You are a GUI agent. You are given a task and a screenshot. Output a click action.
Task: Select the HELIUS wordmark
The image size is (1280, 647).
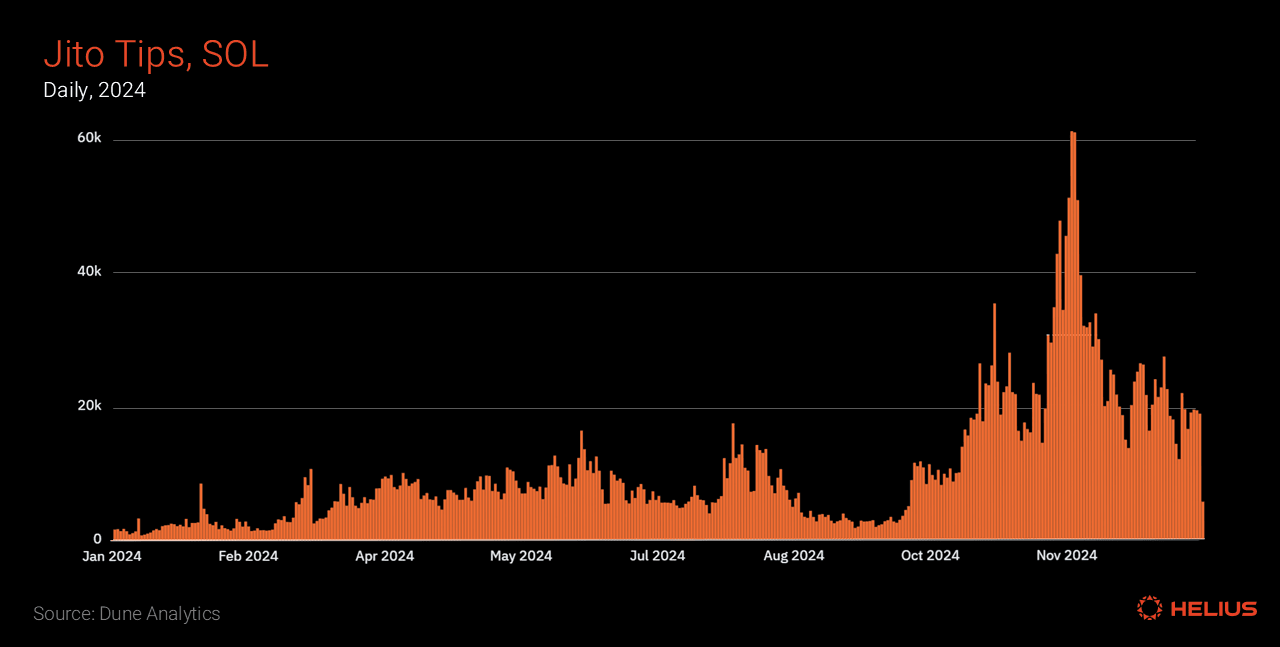[x=1216, y=607]
